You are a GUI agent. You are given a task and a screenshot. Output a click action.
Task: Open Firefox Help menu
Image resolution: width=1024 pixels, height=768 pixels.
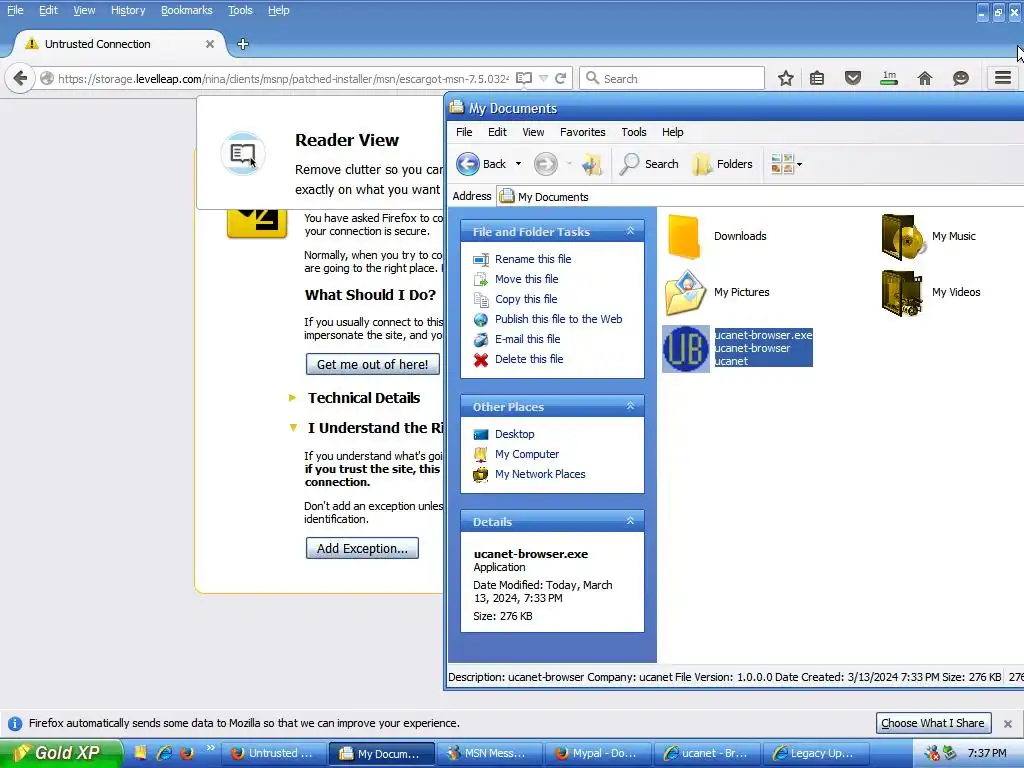coord(278,10)
